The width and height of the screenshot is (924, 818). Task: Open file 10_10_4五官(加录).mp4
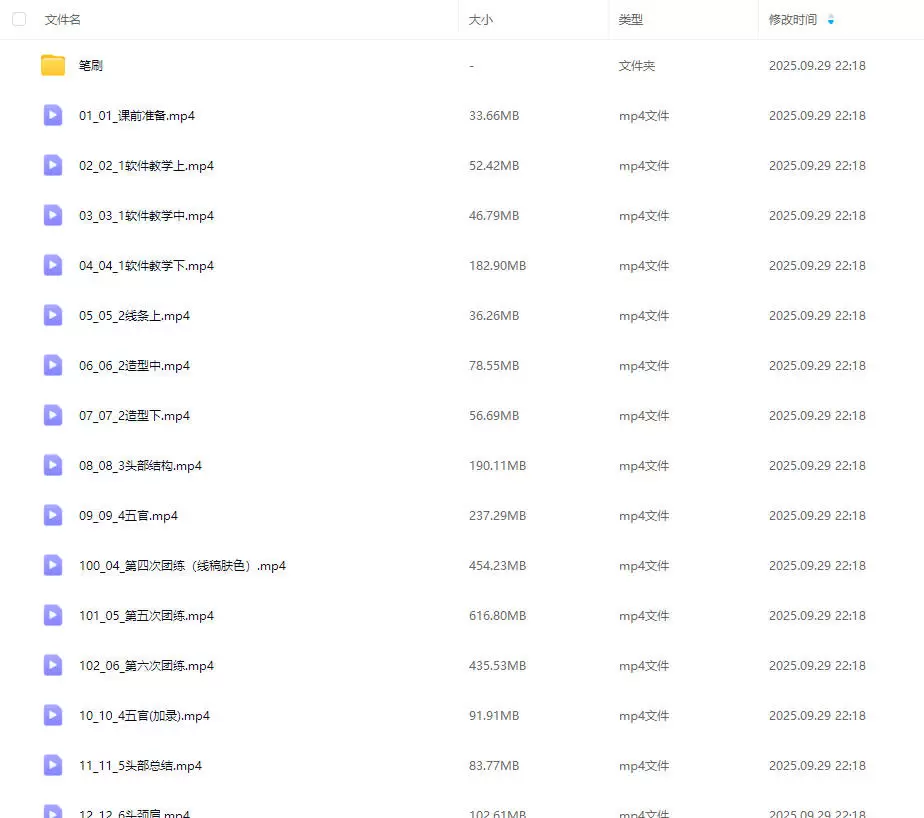click(144, 716)
